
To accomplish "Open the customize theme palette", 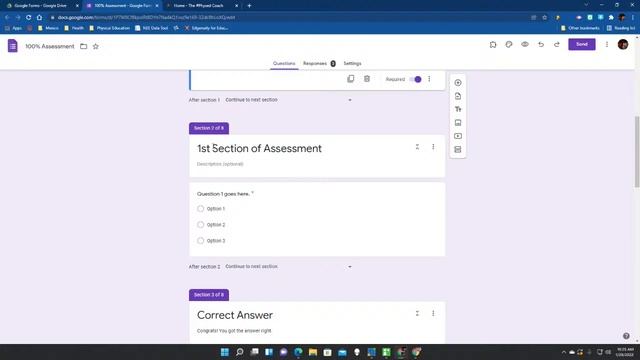I will click(x=509, y=44).
